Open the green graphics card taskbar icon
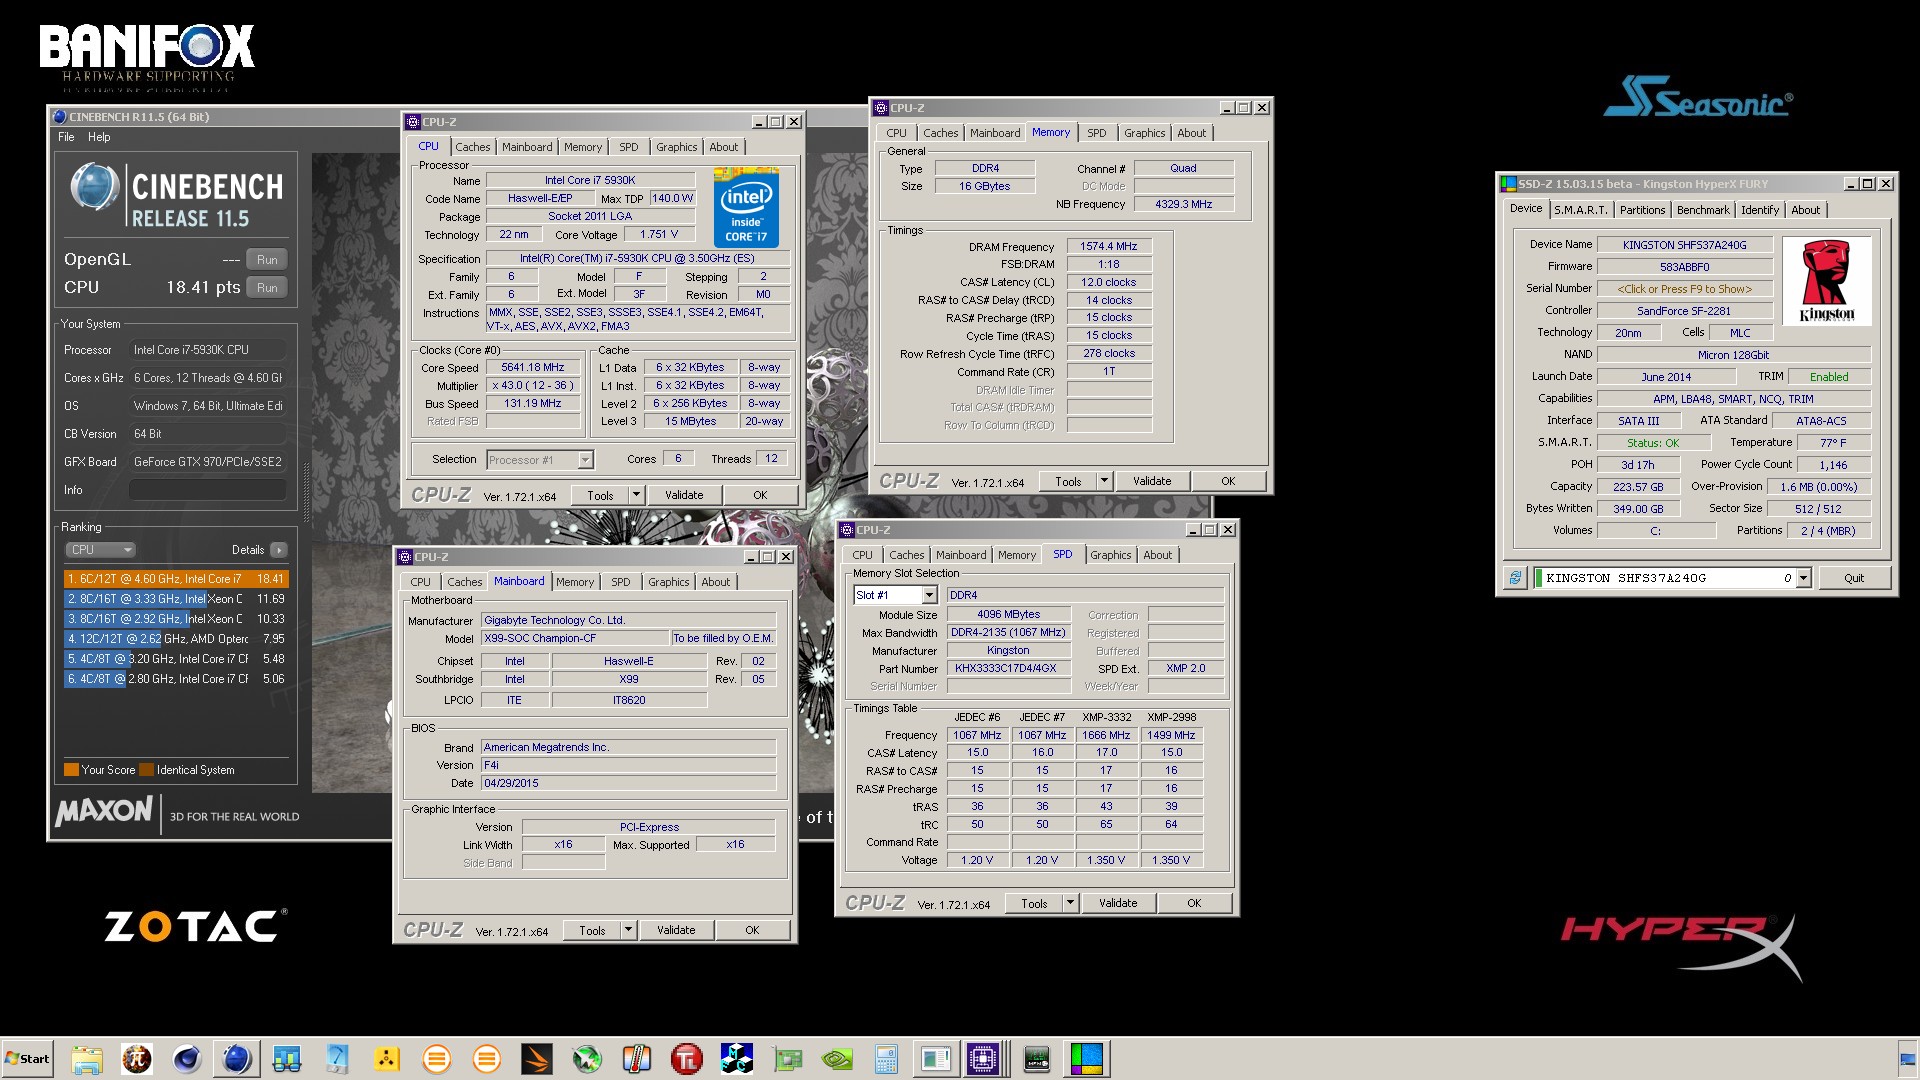Screen dimensions: 1920x1080 [x=787, y=1059]
